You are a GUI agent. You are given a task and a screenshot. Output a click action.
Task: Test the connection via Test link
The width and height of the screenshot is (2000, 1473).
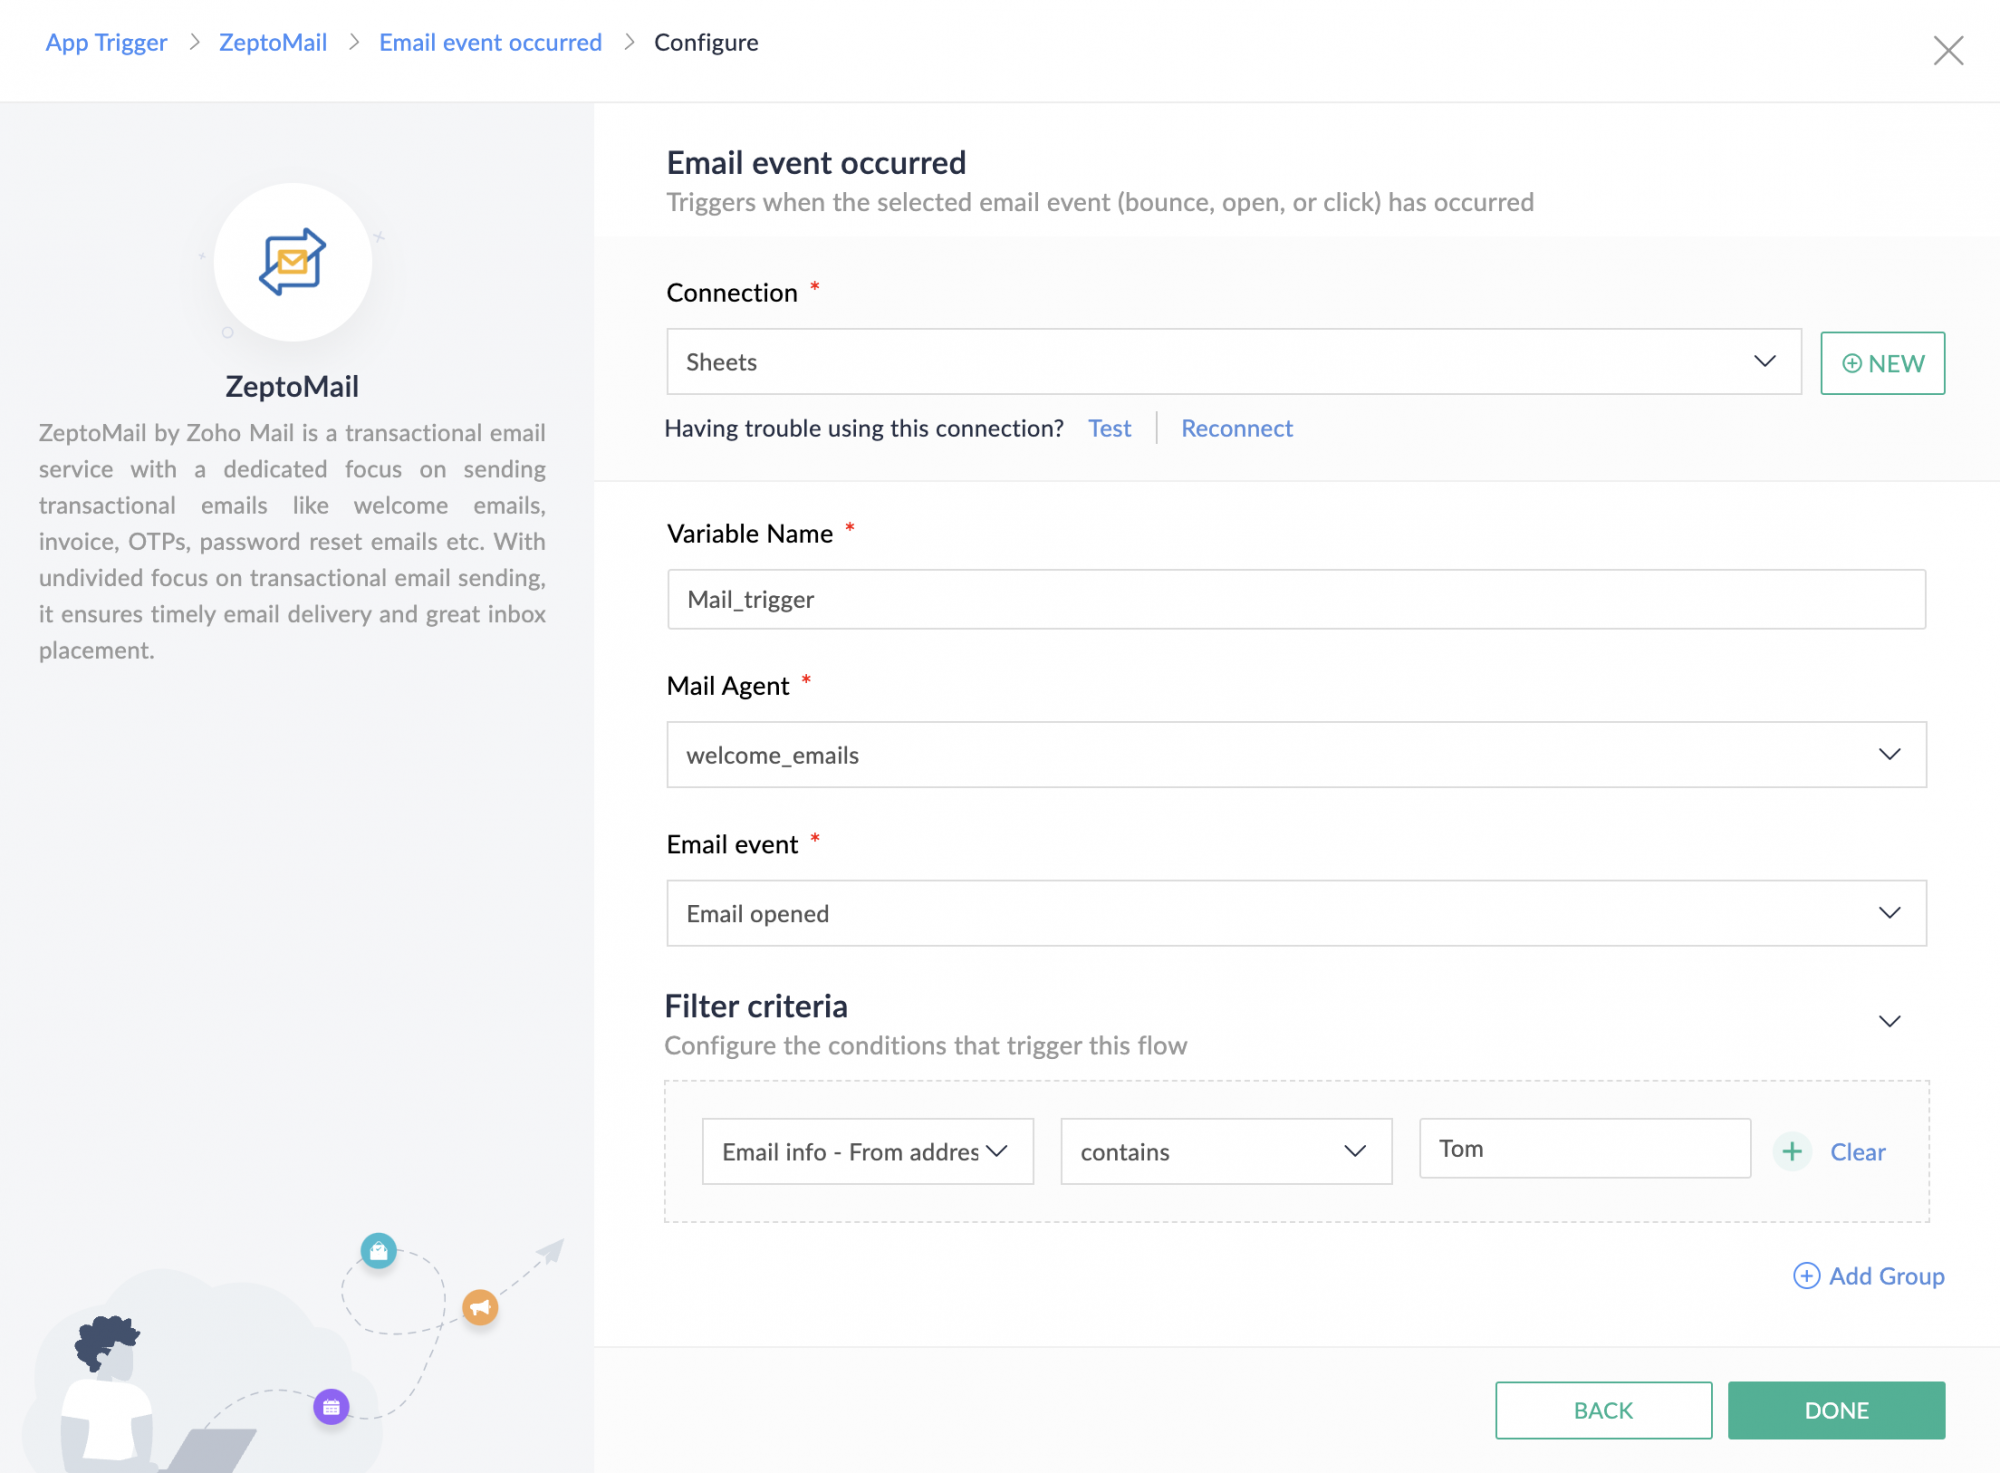[x=1109, y=428]
